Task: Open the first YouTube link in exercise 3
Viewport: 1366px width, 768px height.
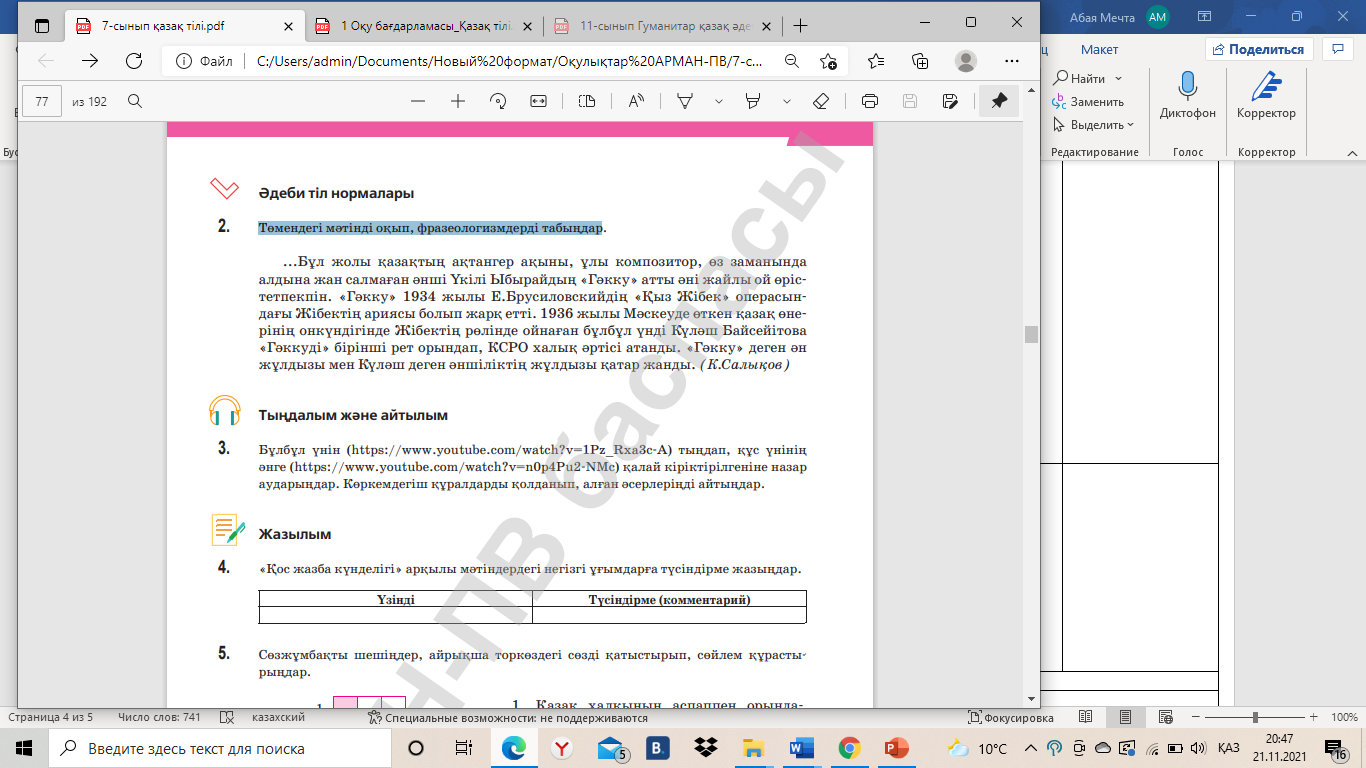Action: [x=510, y=449]
